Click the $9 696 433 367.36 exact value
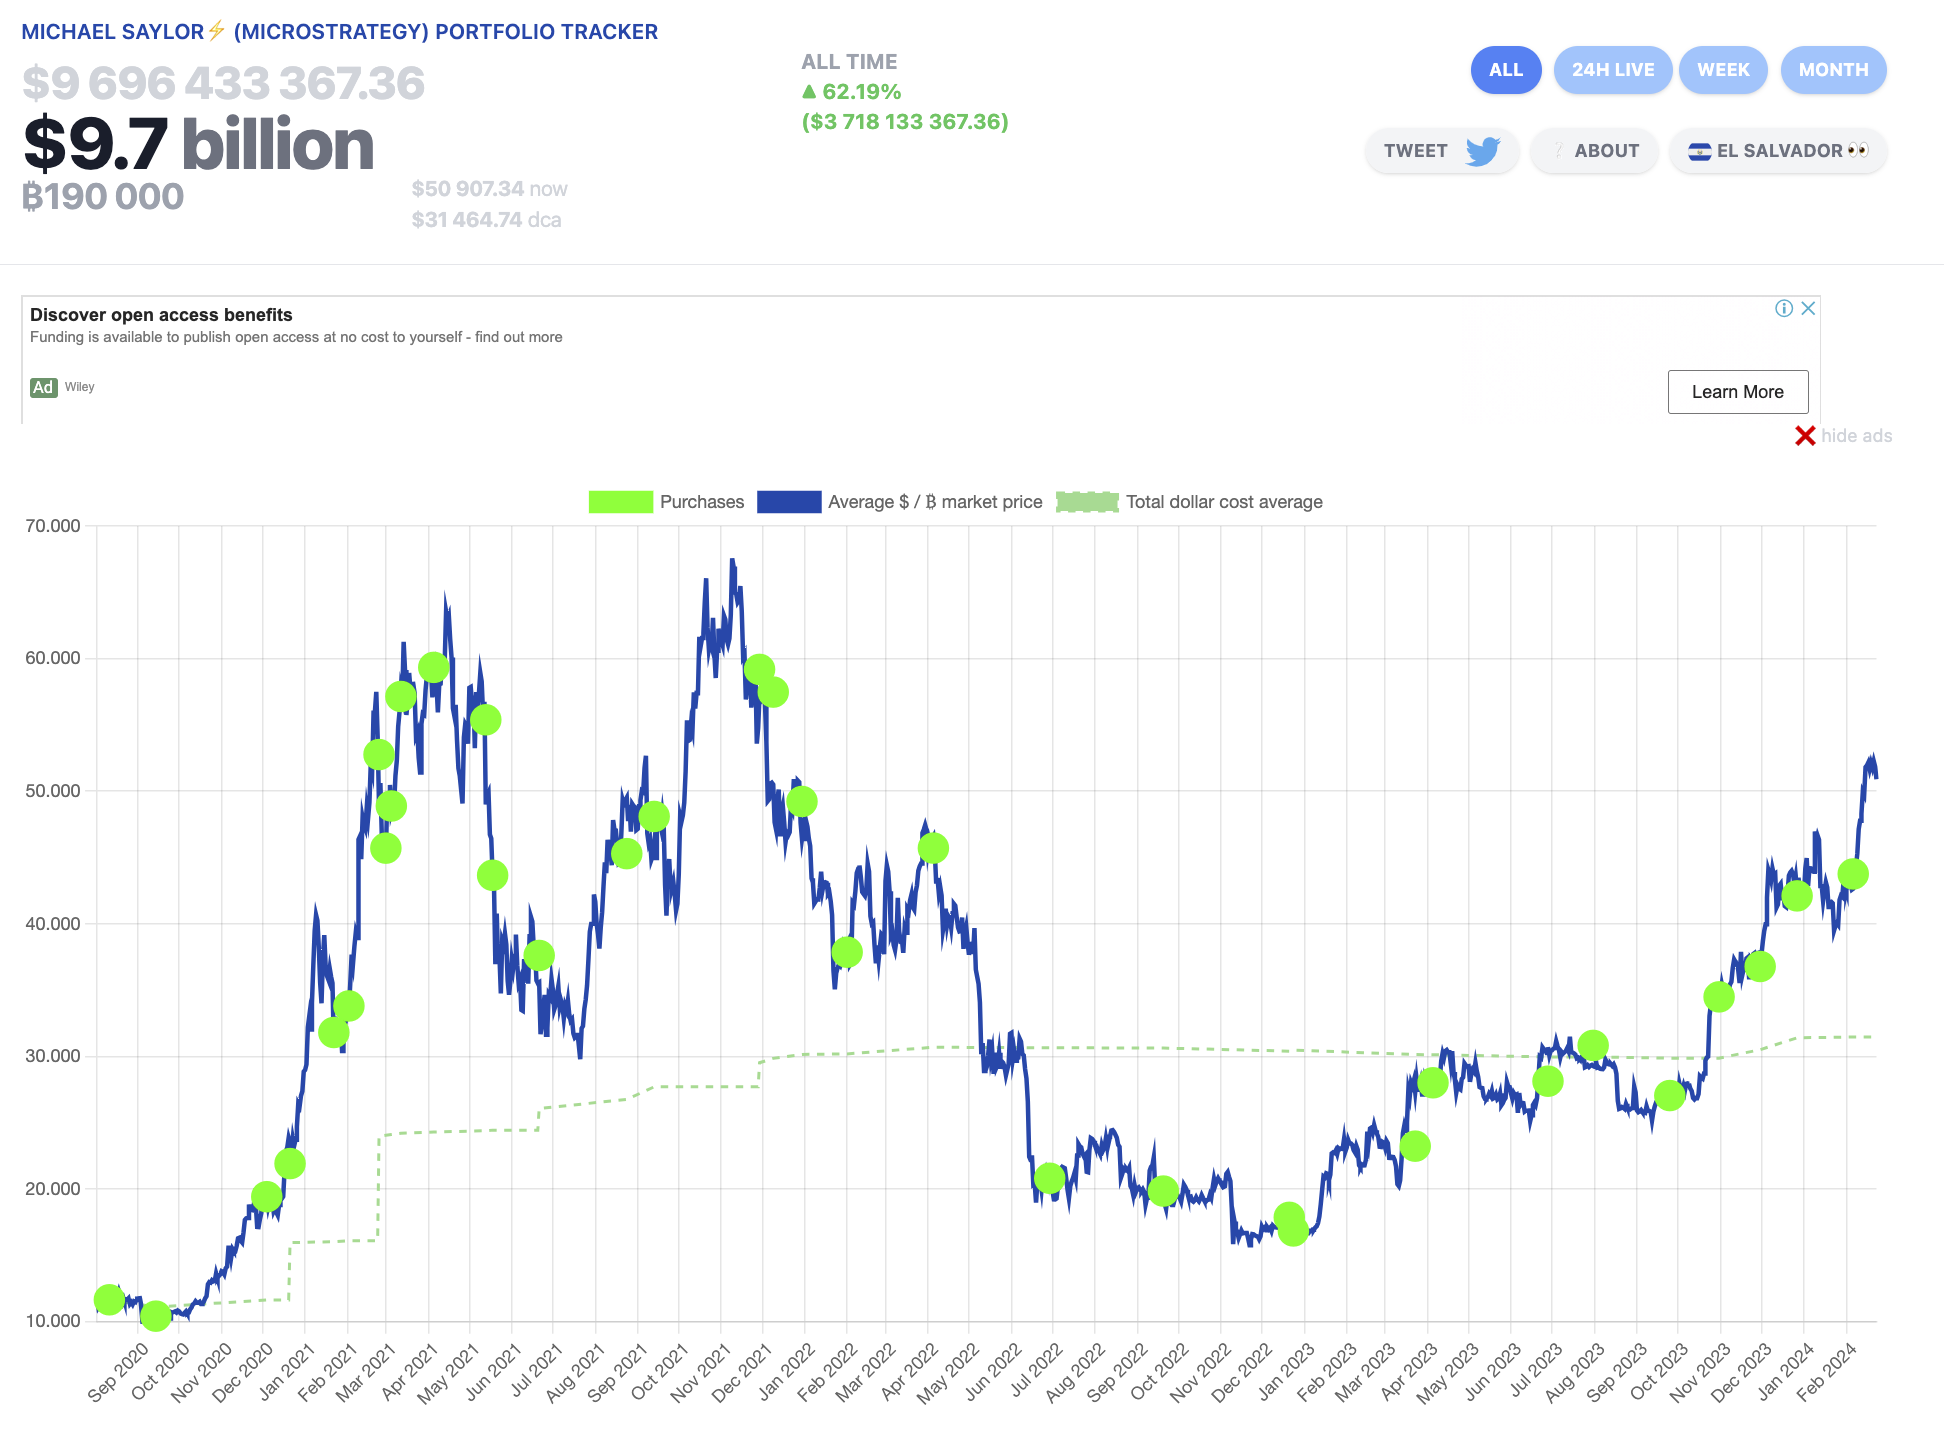 [223, 83]
